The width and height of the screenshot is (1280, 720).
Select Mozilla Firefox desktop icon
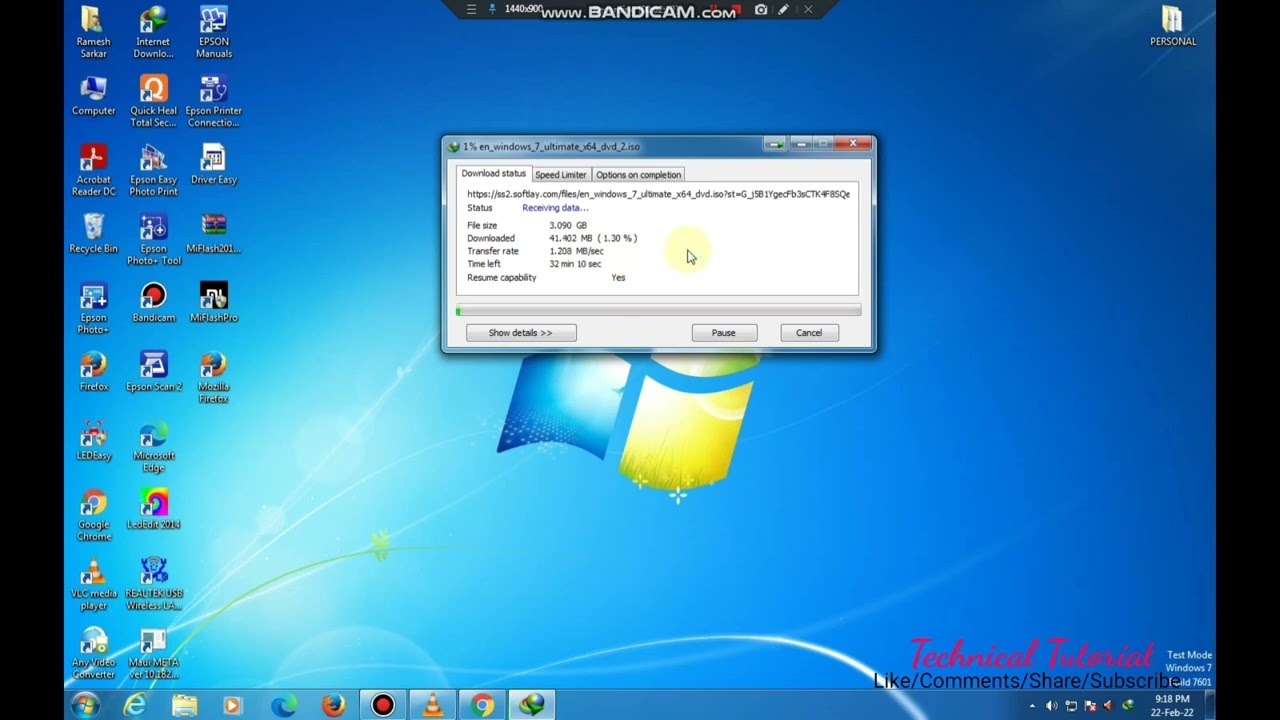point(213,377)
